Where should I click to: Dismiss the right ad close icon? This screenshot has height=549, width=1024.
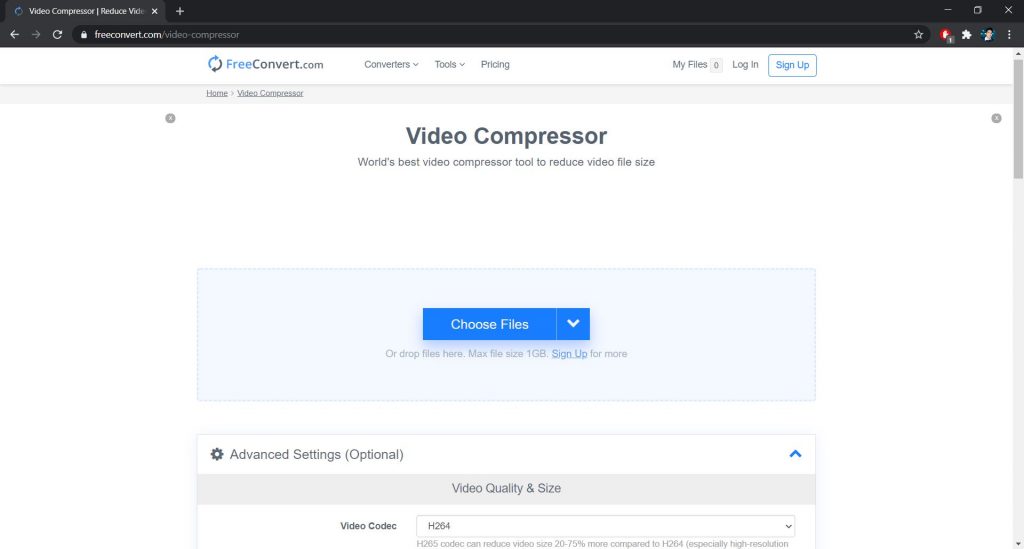[996, 118]
